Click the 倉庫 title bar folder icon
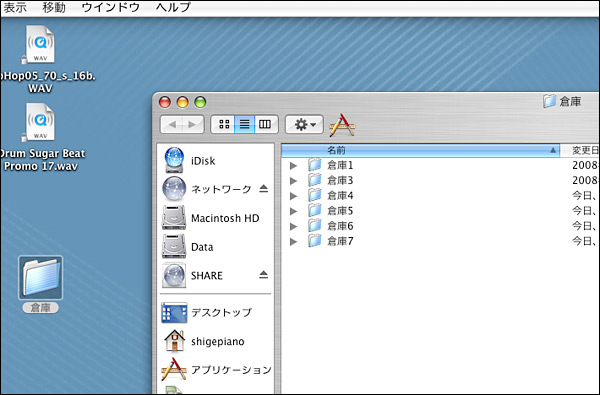 click(549, 101)
